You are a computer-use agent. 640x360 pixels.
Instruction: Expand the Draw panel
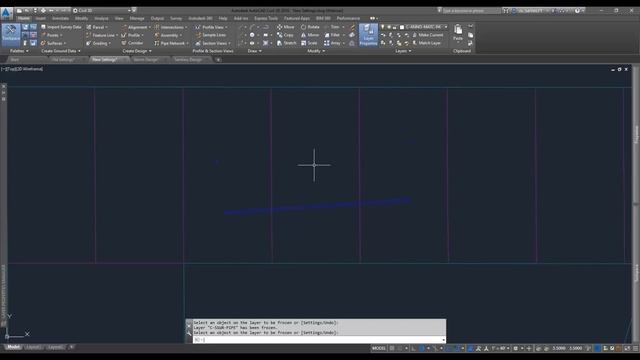254,51
